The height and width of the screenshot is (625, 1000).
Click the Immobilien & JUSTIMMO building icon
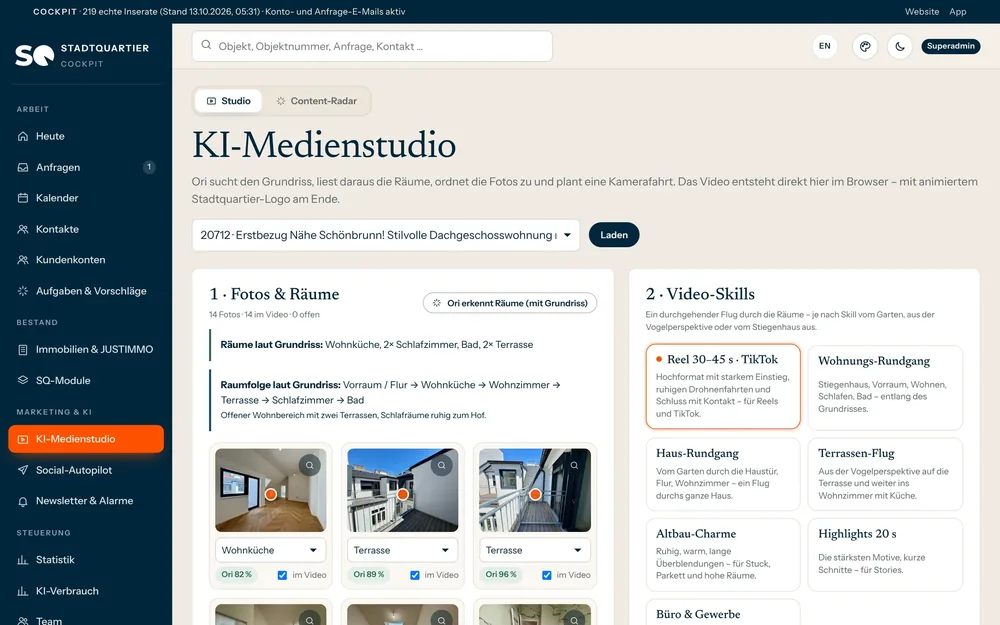[23, 349]
